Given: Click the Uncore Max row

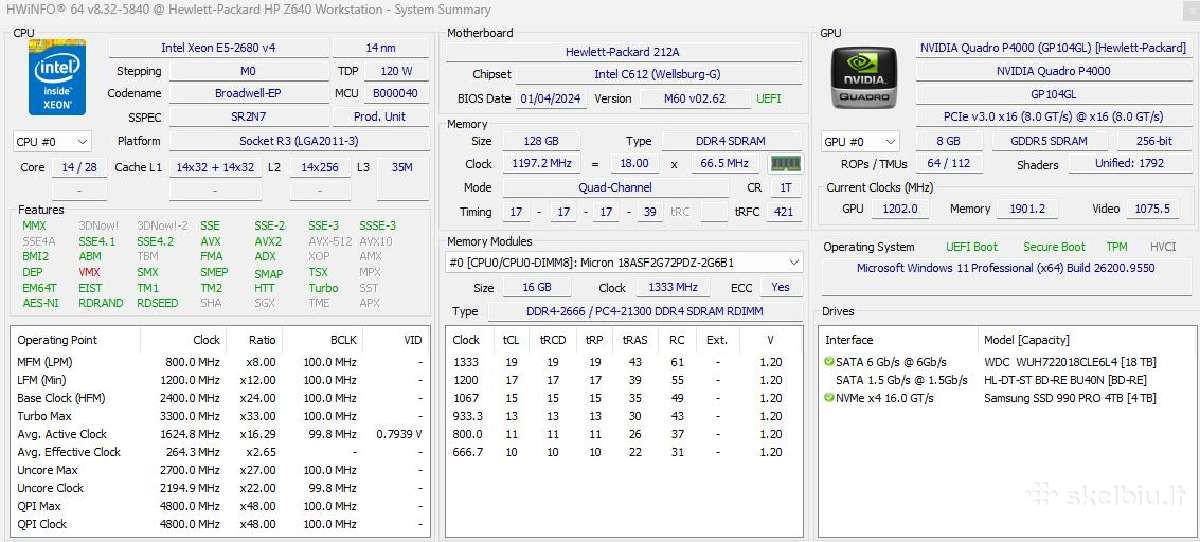Looking at the screenshot, I should tap(221, 470).
